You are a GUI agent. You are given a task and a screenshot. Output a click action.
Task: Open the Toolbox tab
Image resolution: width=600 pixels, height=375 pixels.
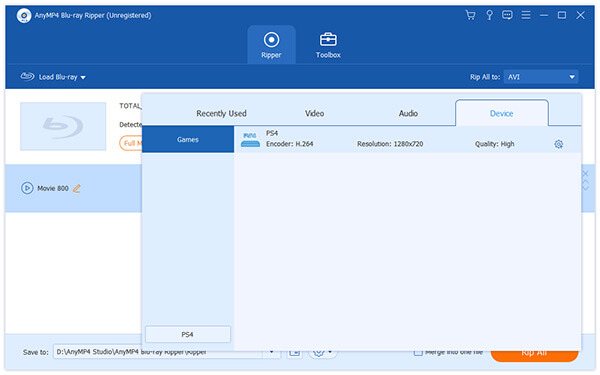pos(328,45)
